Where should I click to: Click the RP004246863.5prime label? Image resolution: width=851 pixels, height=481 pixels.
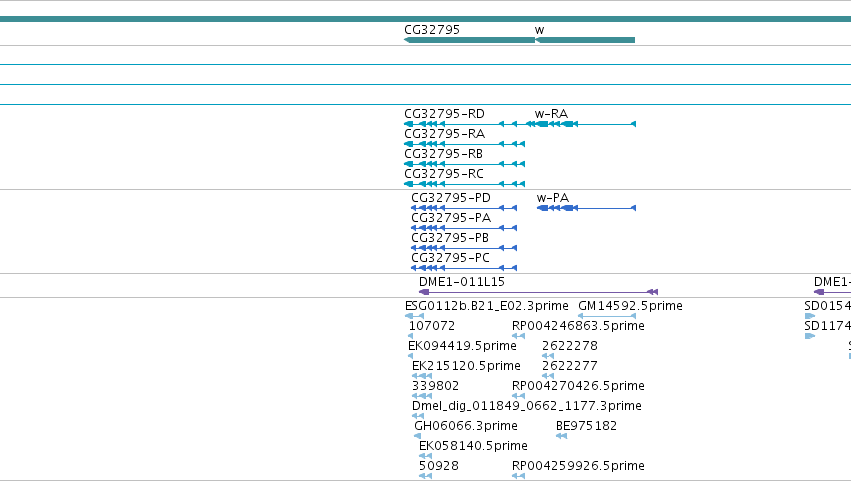click(x=578, y=326)
